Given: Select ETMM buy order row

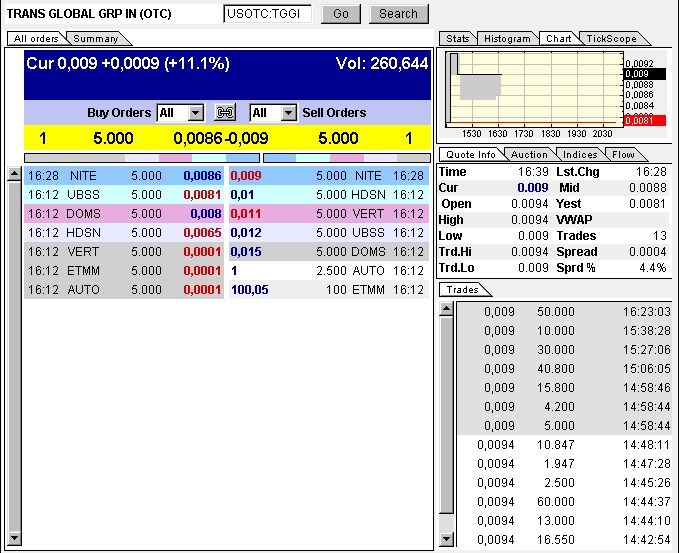Looking at the screenshot, I should (124, 271).
